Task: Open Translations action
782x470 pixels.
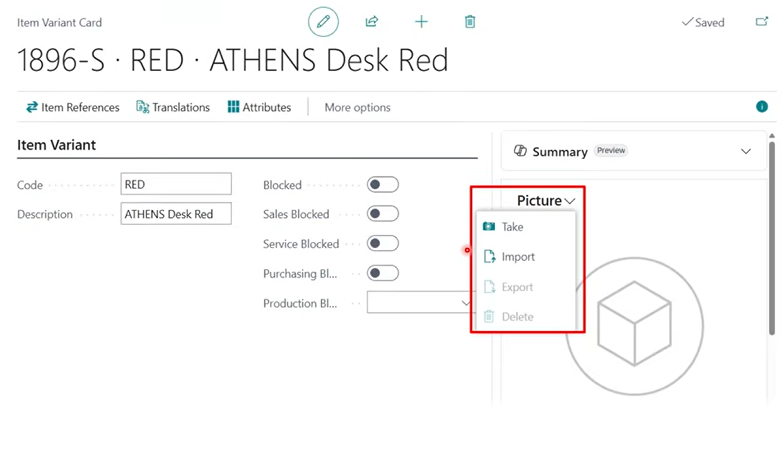Action: point(173,107)
